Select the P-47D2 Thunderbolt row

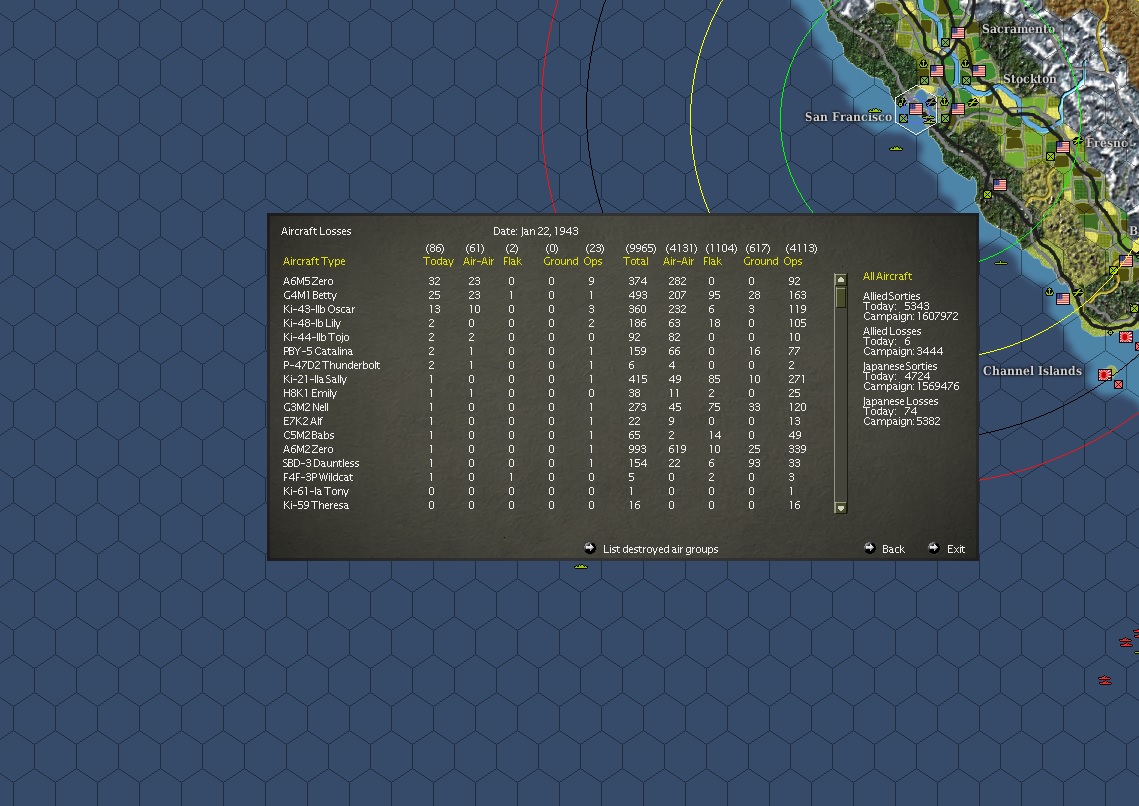click(x=545, y=365)
